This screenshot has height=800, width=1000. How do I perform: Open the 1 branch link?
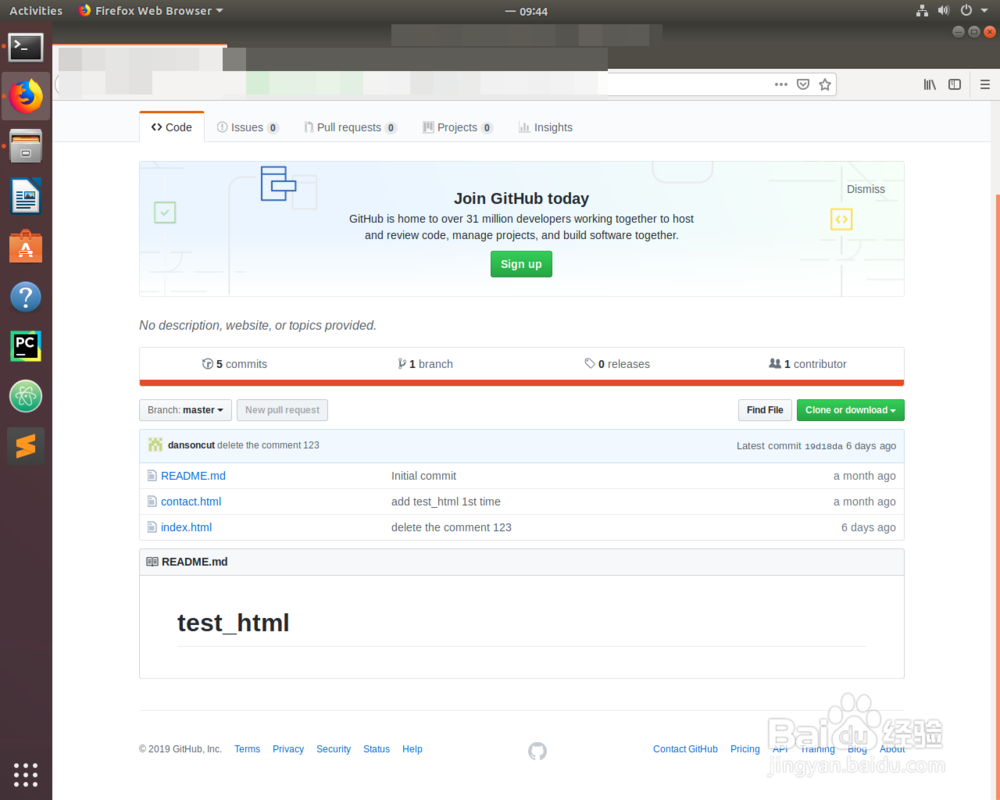[x=425, y=364]
